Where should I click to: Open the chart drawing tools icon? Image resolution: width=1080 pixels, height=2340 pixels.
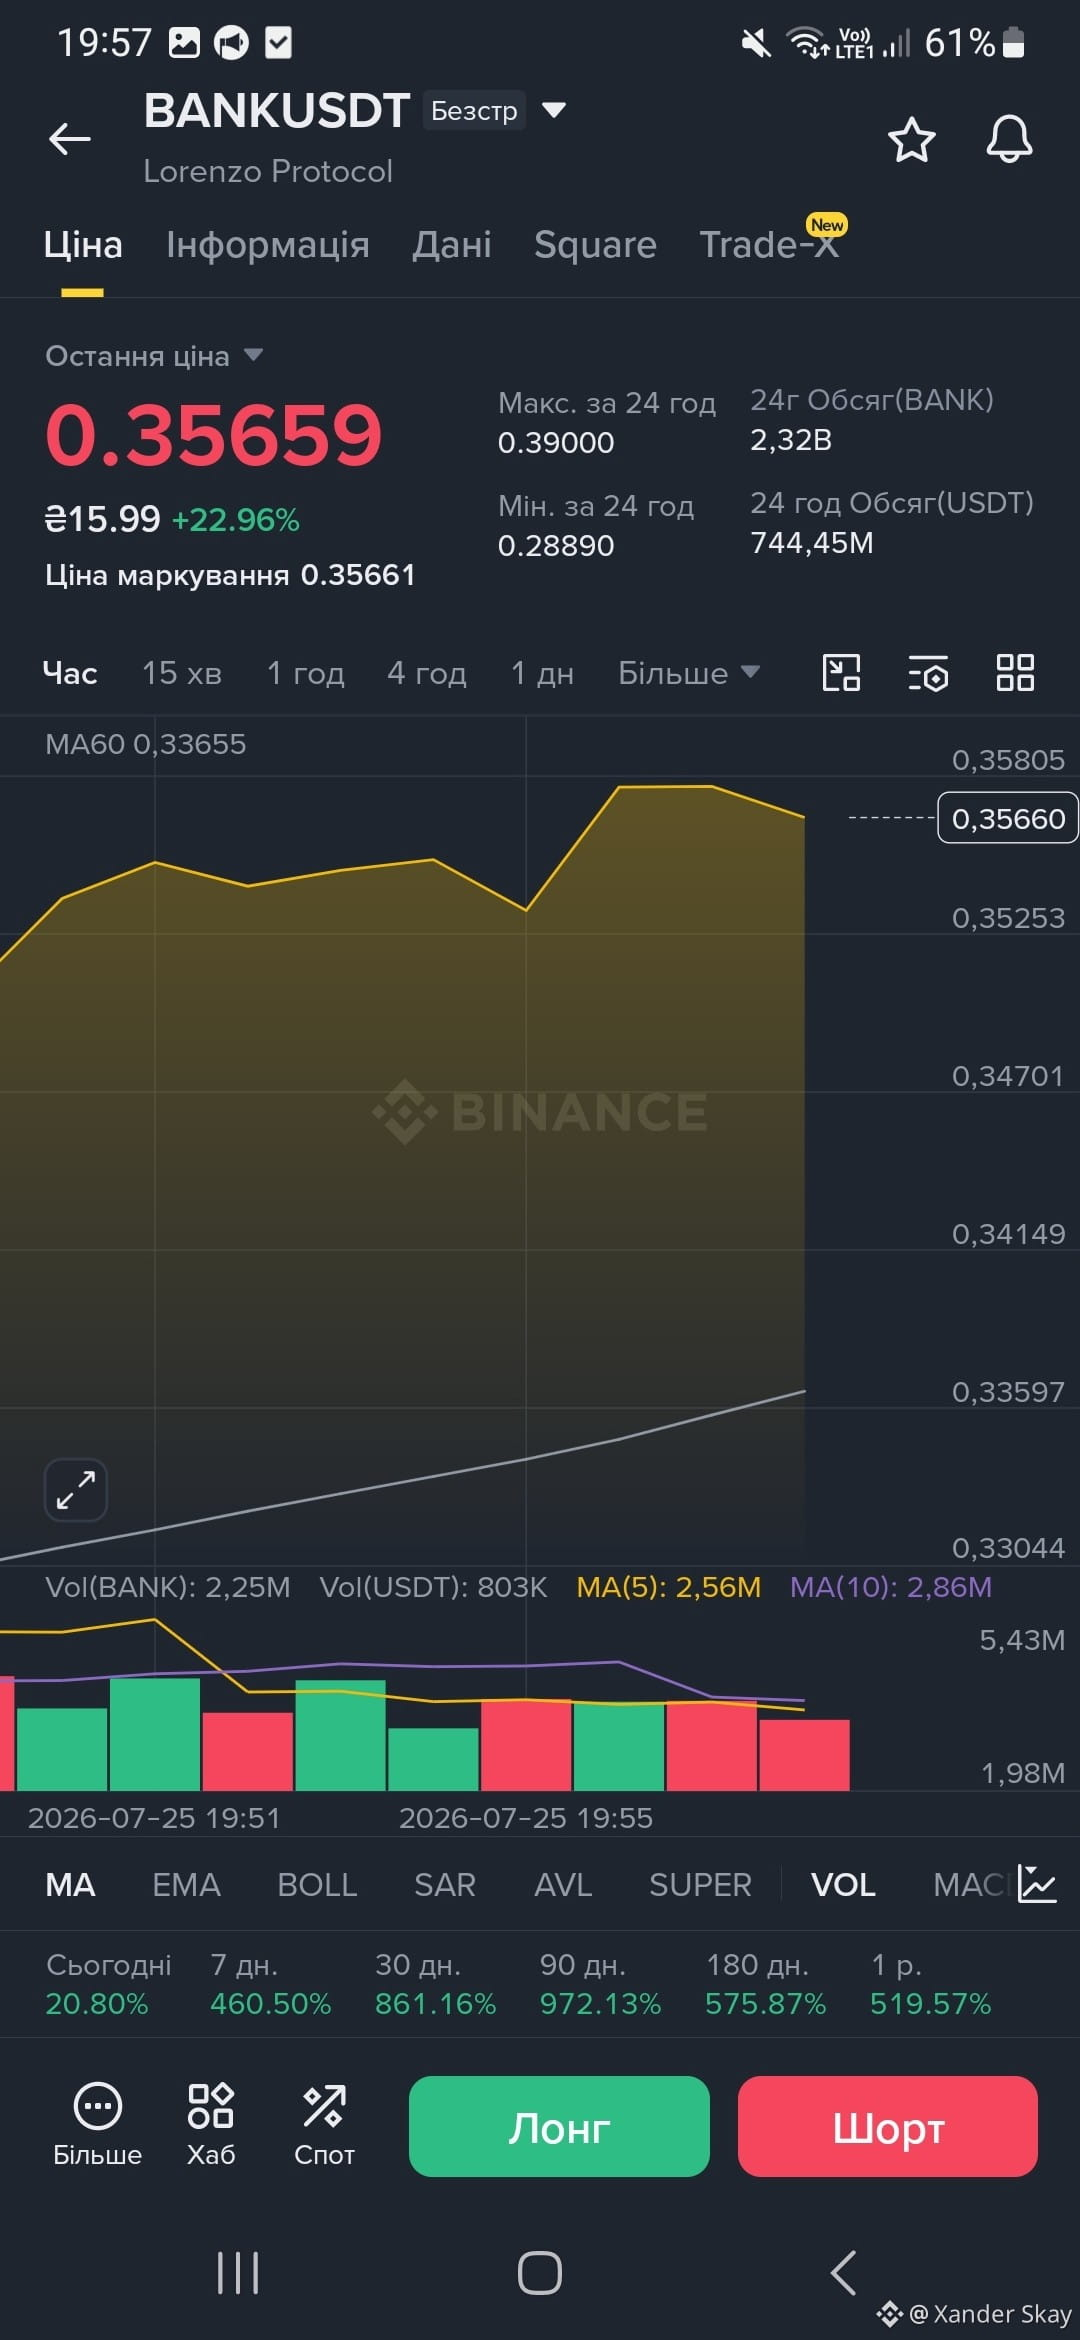pyautogui.click(x=841, y=672)
